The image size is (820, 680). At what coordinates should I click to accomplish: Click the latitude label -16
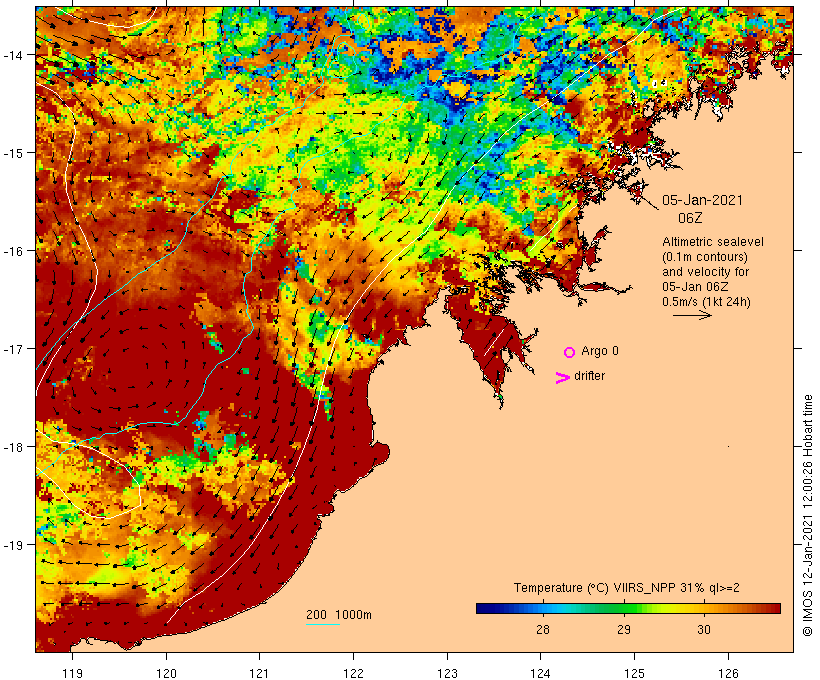click(x=13, y=251)
